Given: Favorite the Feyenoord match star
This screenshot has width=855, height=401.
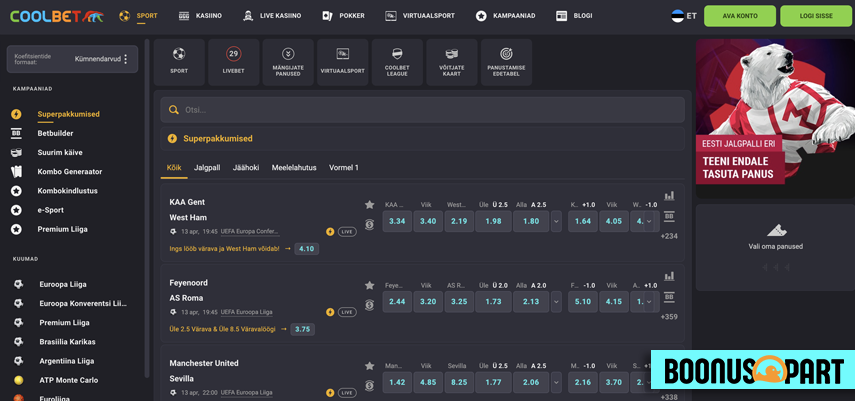Looking at the screenshot, I should pos(370,285).
